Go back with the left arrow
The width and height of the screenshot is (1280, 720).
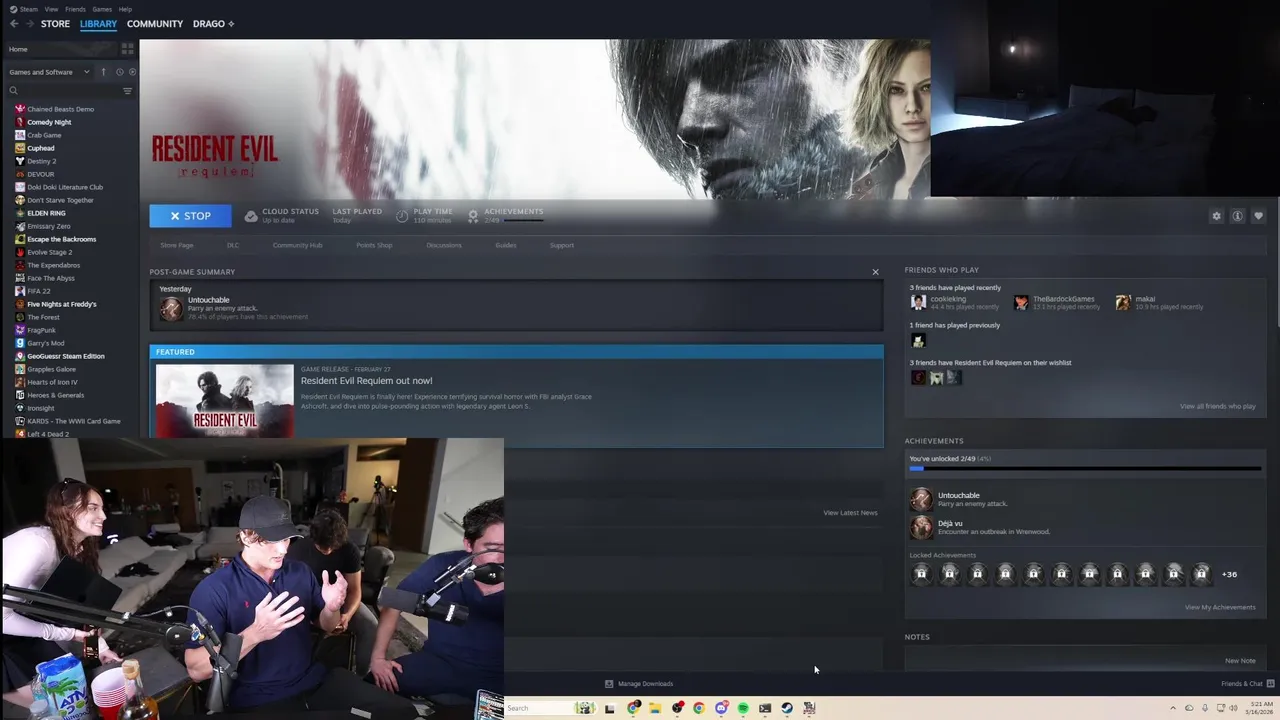pos(14,24)
